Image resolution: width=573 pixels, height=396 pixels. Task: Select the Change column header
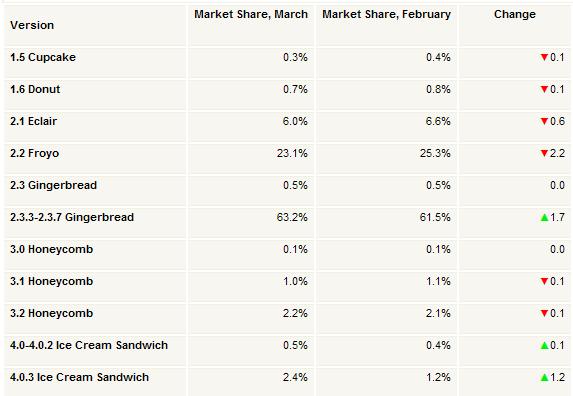tap(515, 14)
